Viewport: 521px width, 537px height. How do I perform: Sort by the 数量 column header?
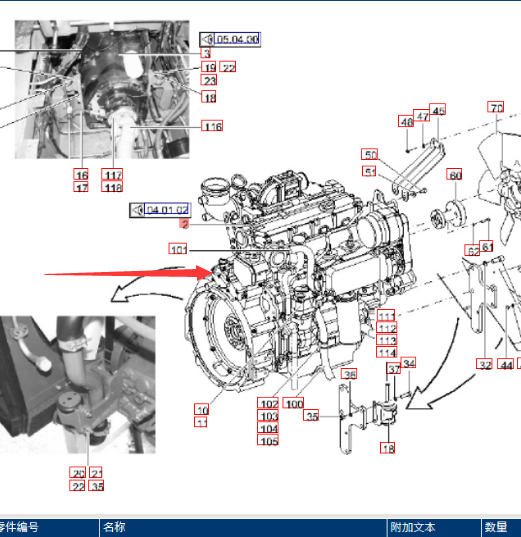pyautogui.click(x=501, y=527)
